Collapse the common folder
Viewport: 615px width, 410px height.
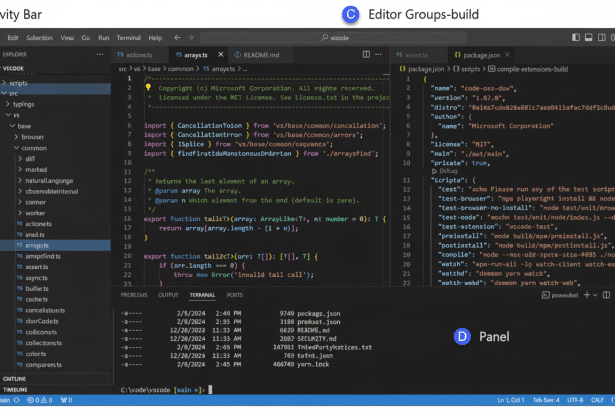point(55,148)
